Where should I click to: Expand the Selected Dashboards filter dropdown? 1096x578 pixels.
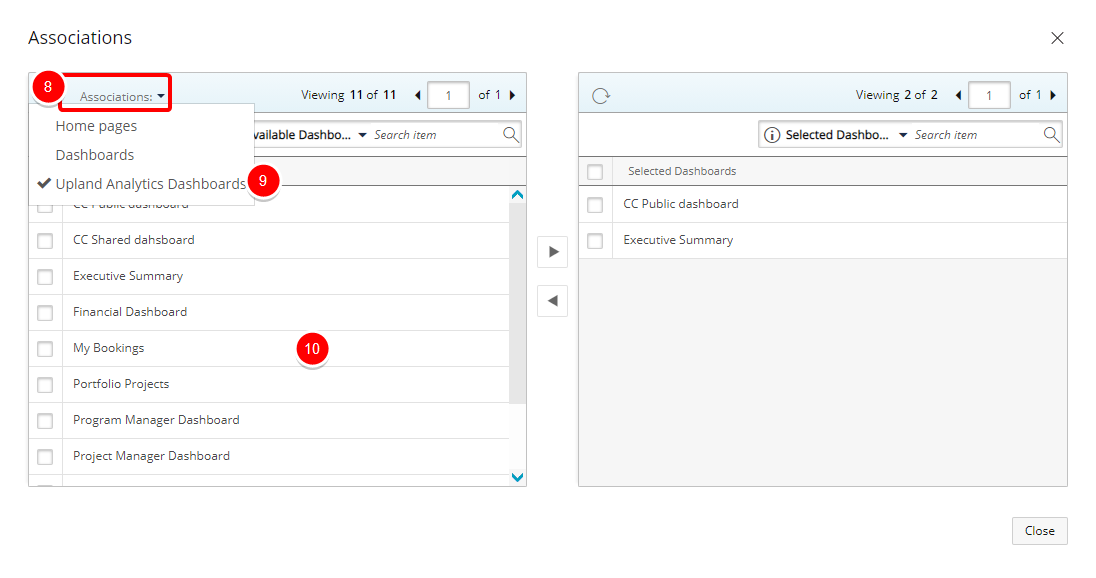pyautogui.click(x=902, y=135)
